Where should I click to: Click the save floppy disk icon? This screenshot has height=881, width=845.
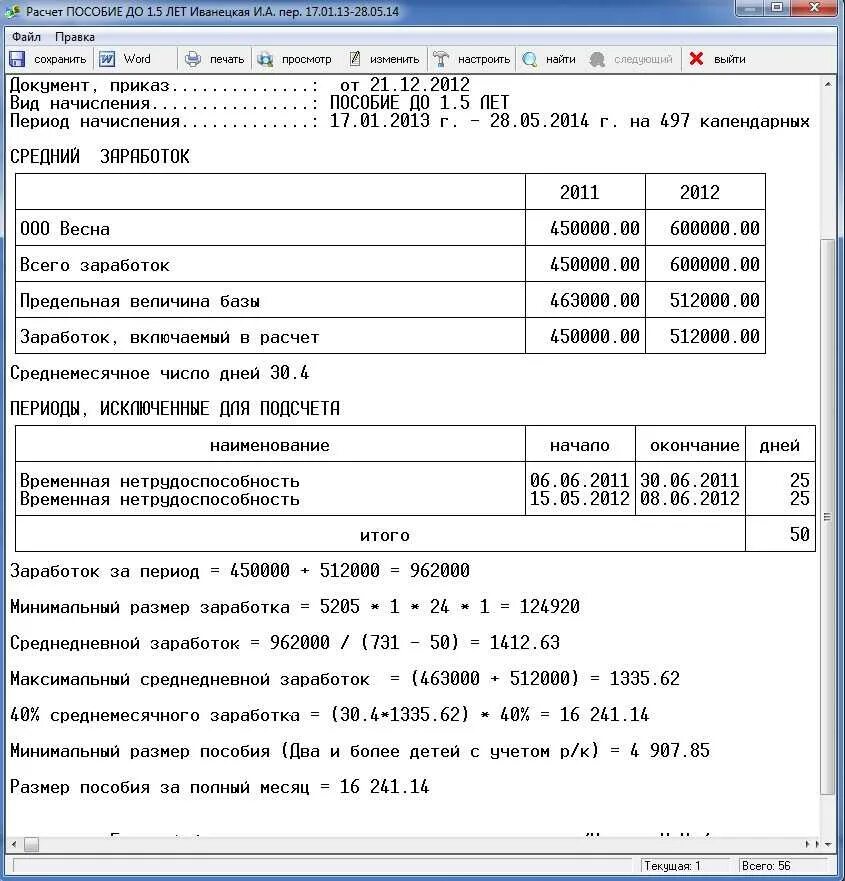(17, 59)
